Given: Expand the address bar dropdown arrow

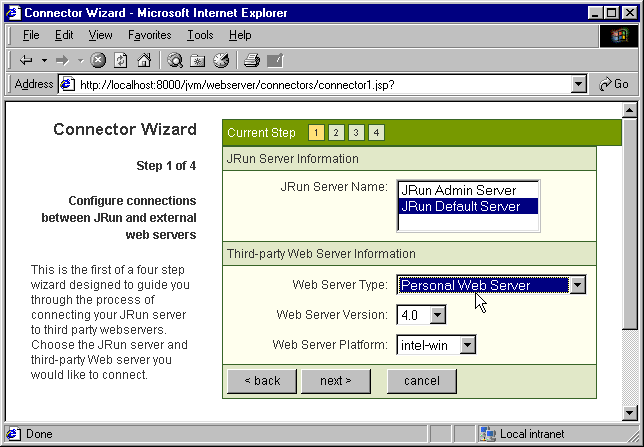Looking at the screenshot, I should pyautogui.click(x=578, y=85).
